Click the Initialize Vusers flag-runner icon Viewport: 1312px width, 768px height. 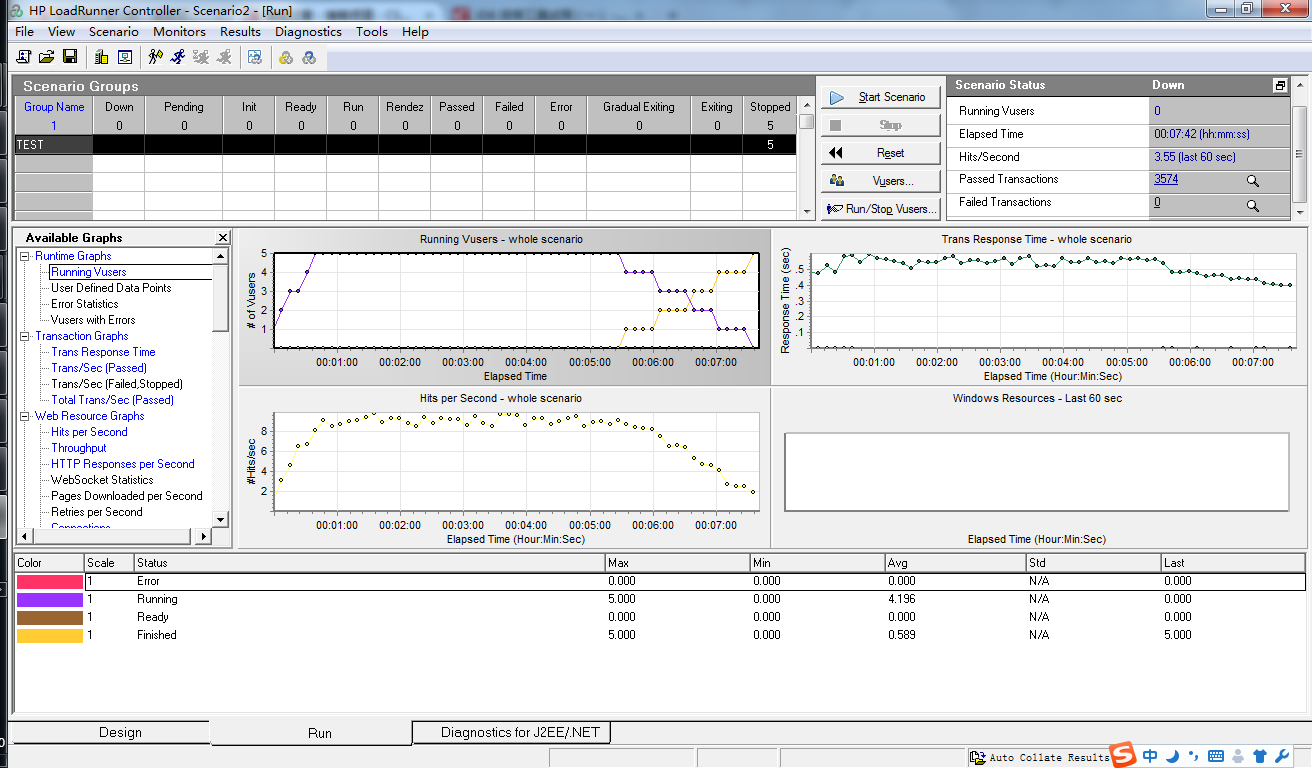pos(156,57)
